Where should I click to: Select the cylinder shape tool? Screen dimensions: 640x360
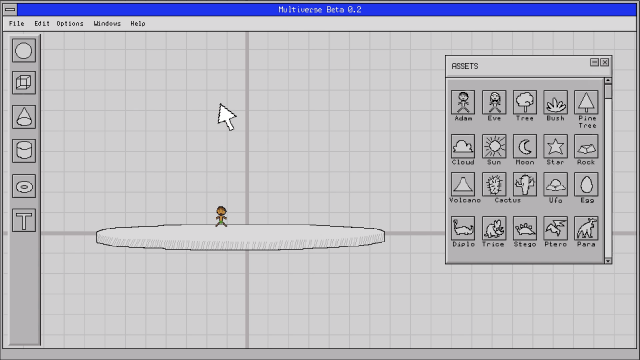point(24,151)
